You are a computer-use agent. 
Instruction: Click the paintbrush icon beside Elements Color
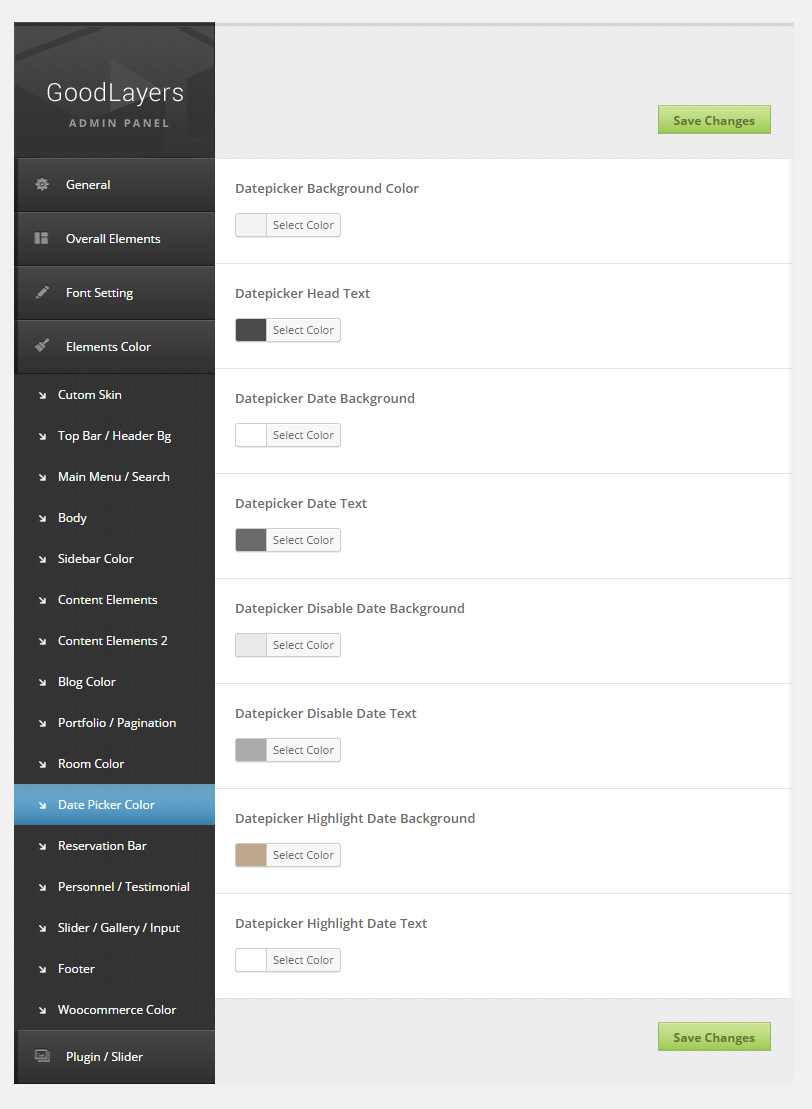click(x=42, y=346)
